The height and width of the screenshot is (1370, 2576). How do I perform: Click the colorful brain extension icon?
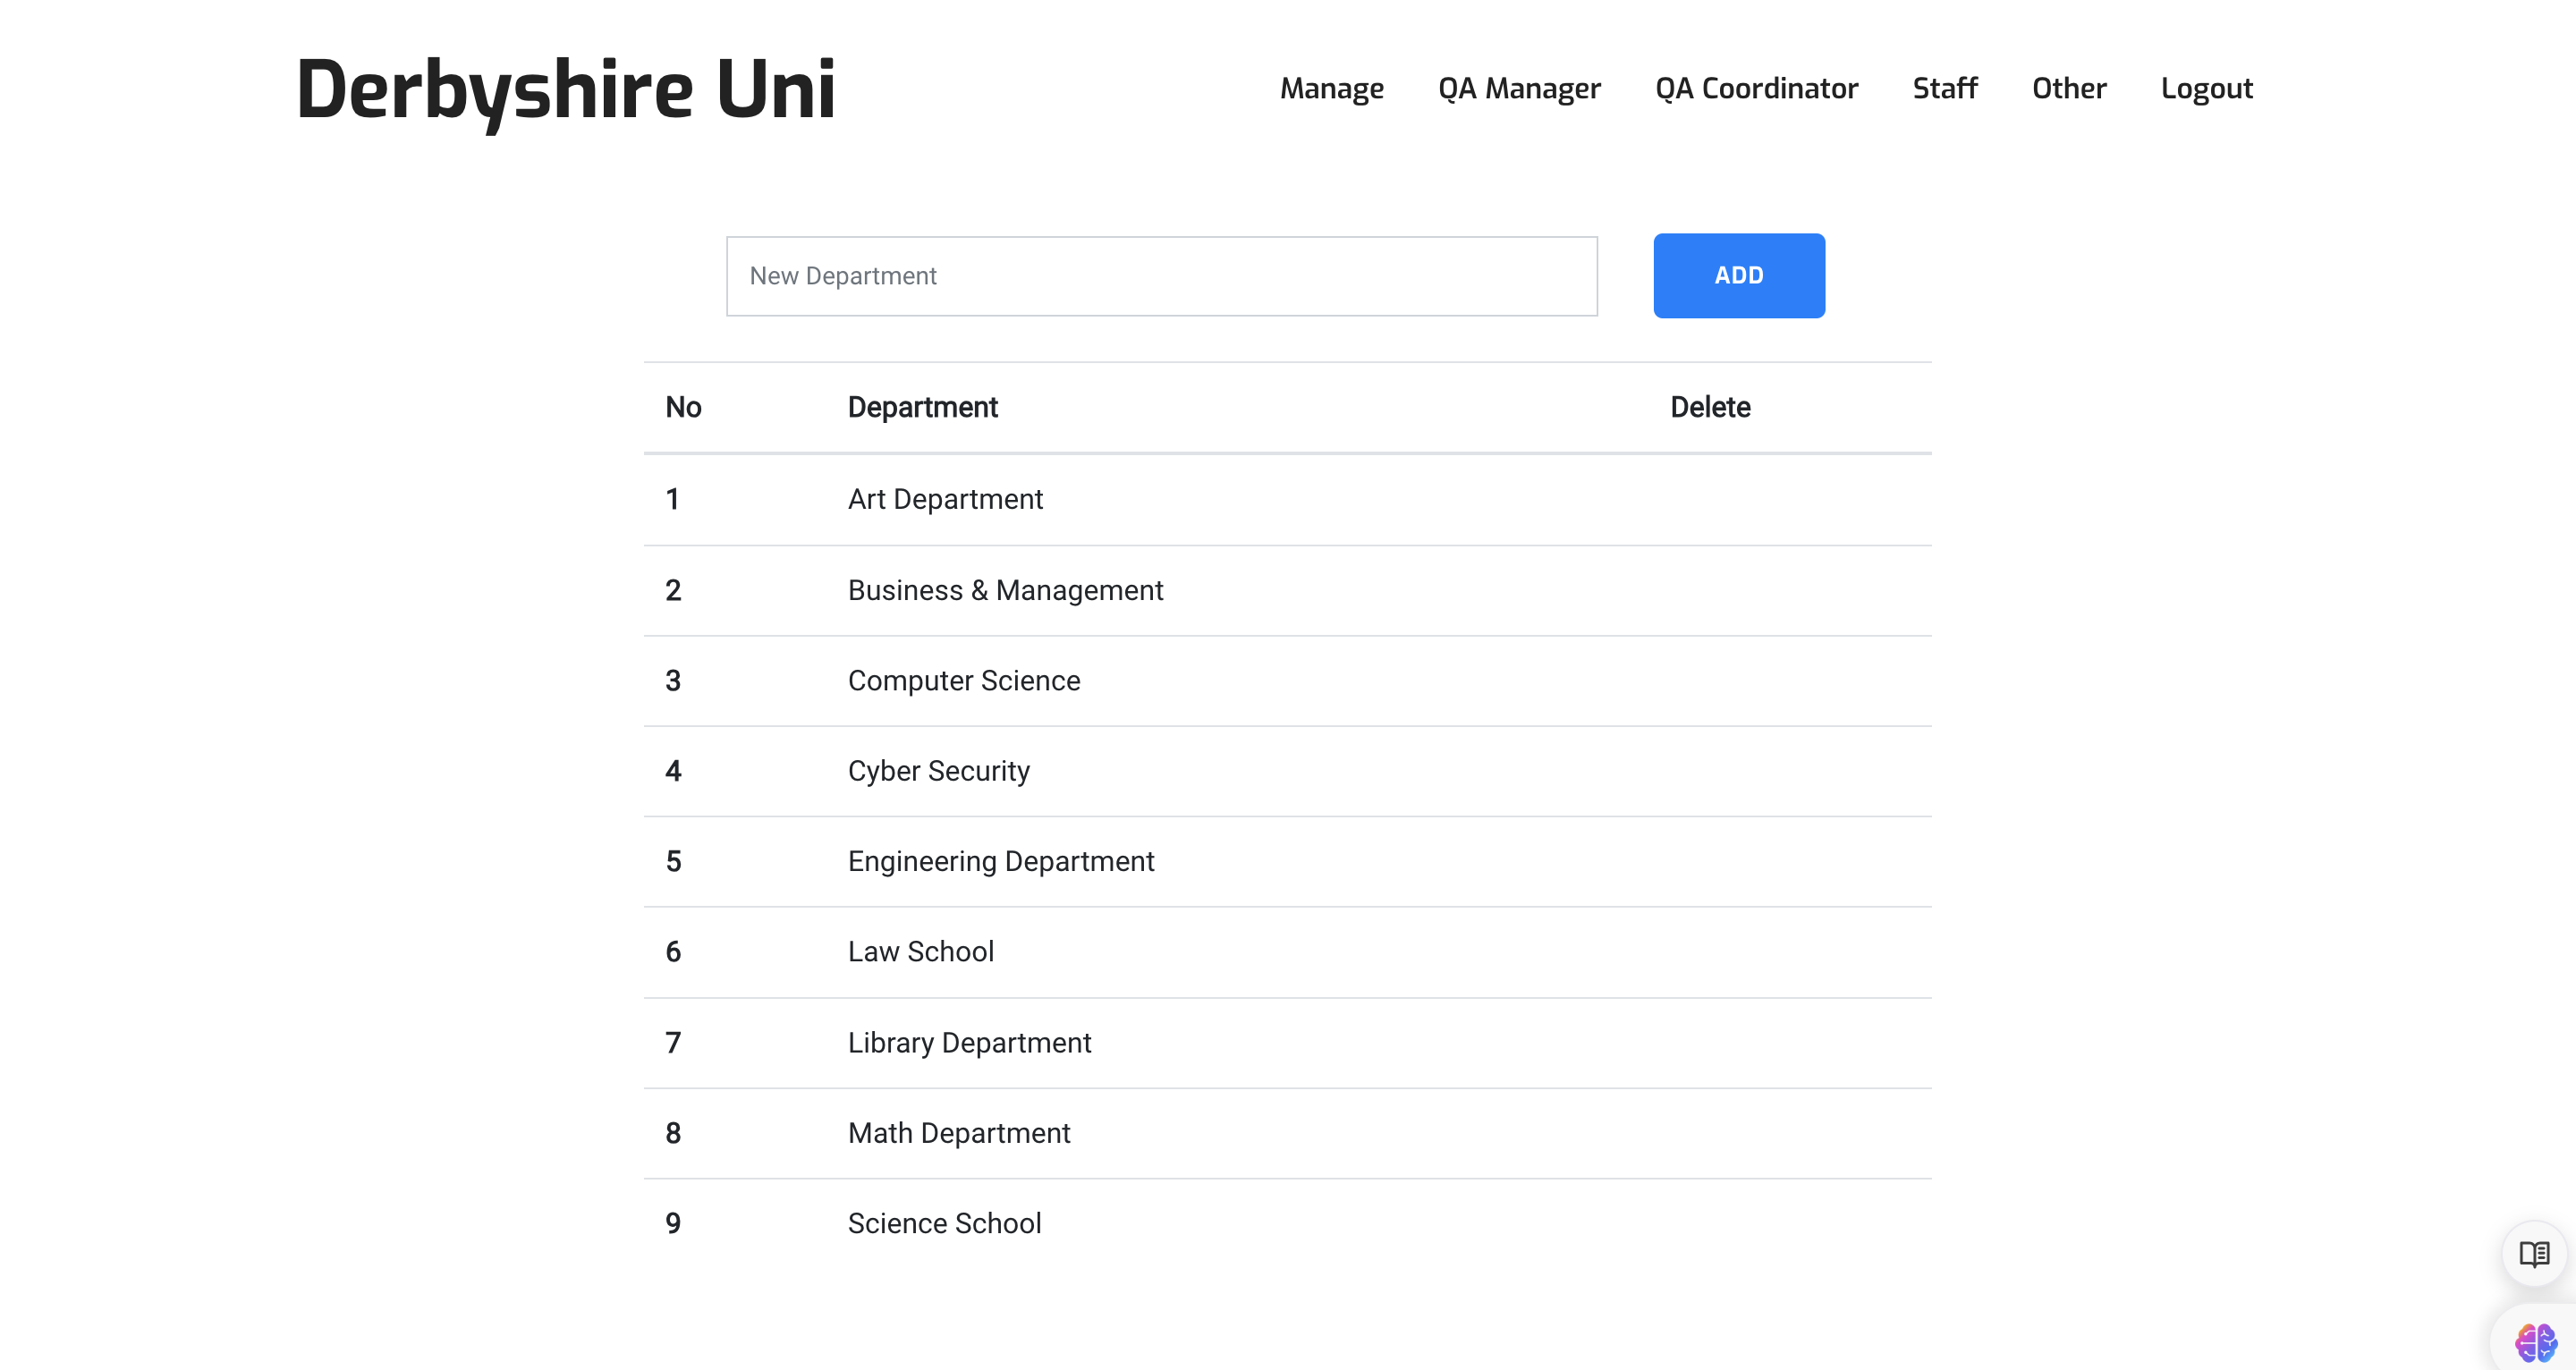click(x=2535, y=1342)
